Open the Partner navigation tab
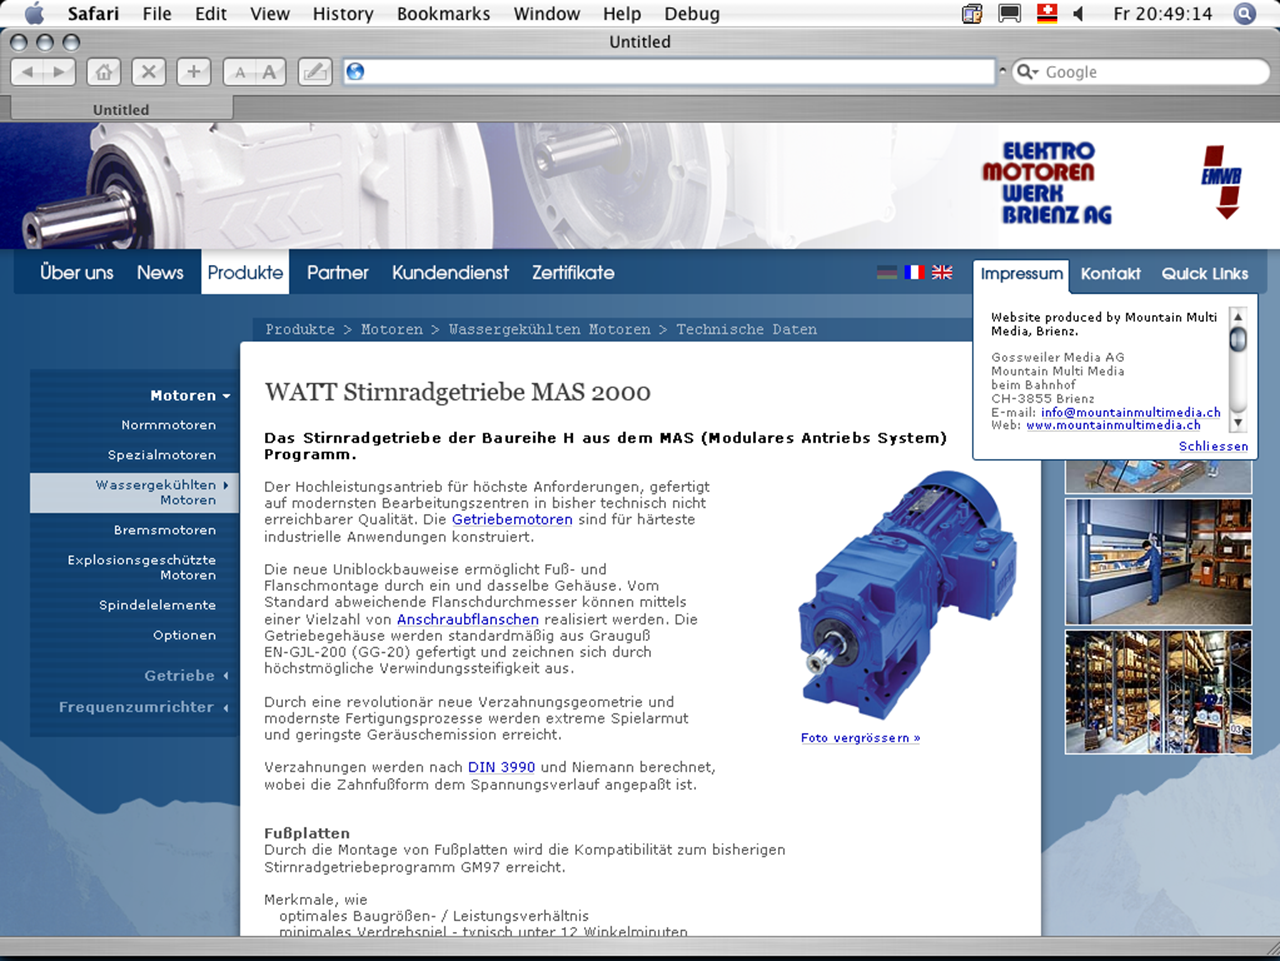Screen dimensions: 1280x961 click(x=338, y=272)
